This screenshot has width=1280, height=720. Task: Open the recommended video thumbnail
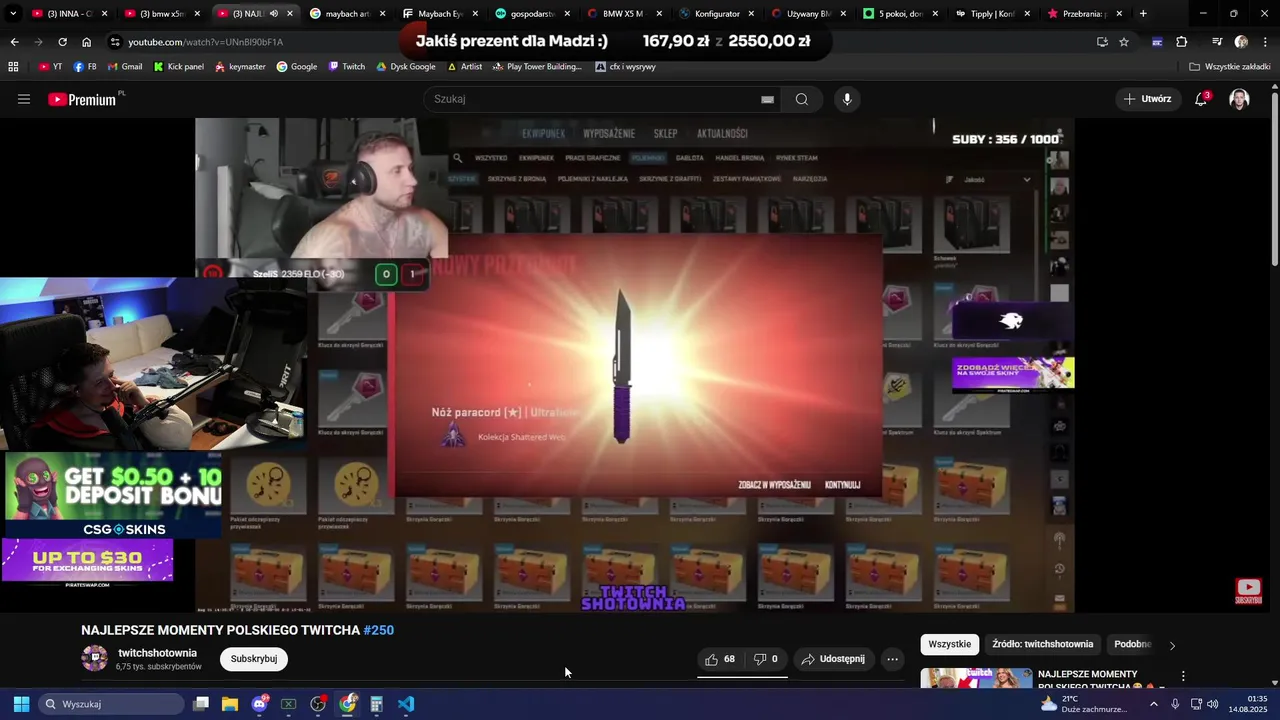(976, 678)
